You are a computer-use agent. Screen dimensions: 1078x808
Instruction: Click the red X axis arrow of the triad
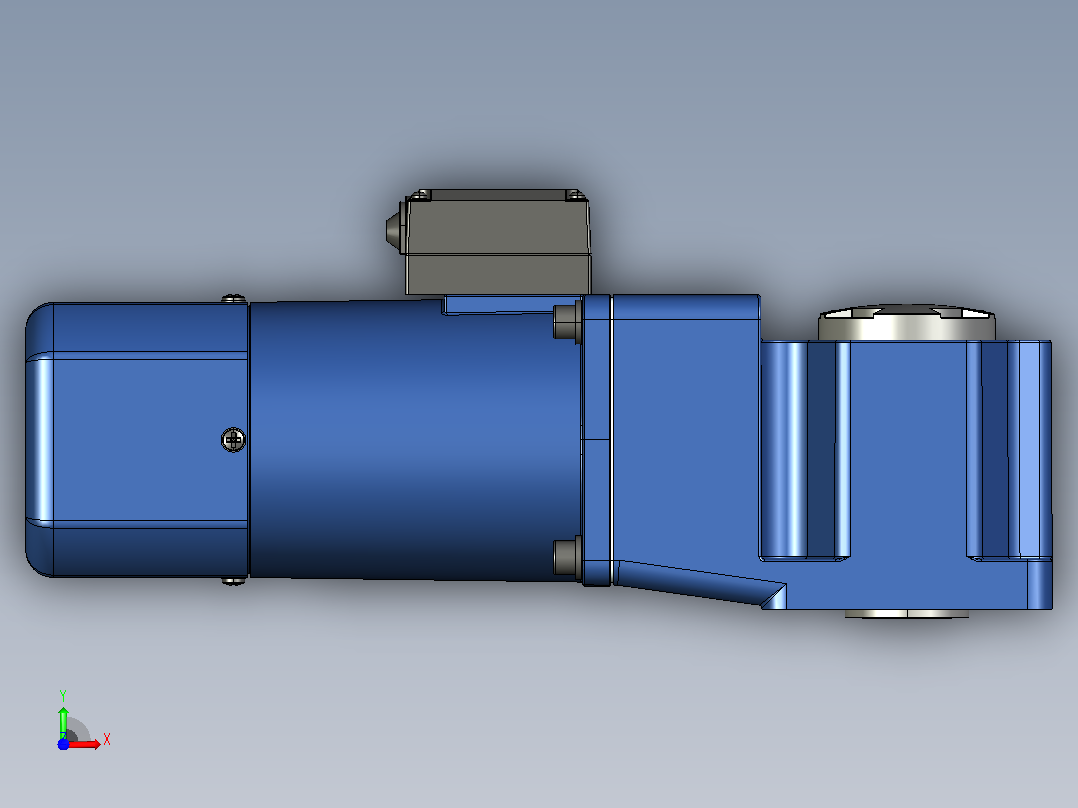(x=84, y=744)
